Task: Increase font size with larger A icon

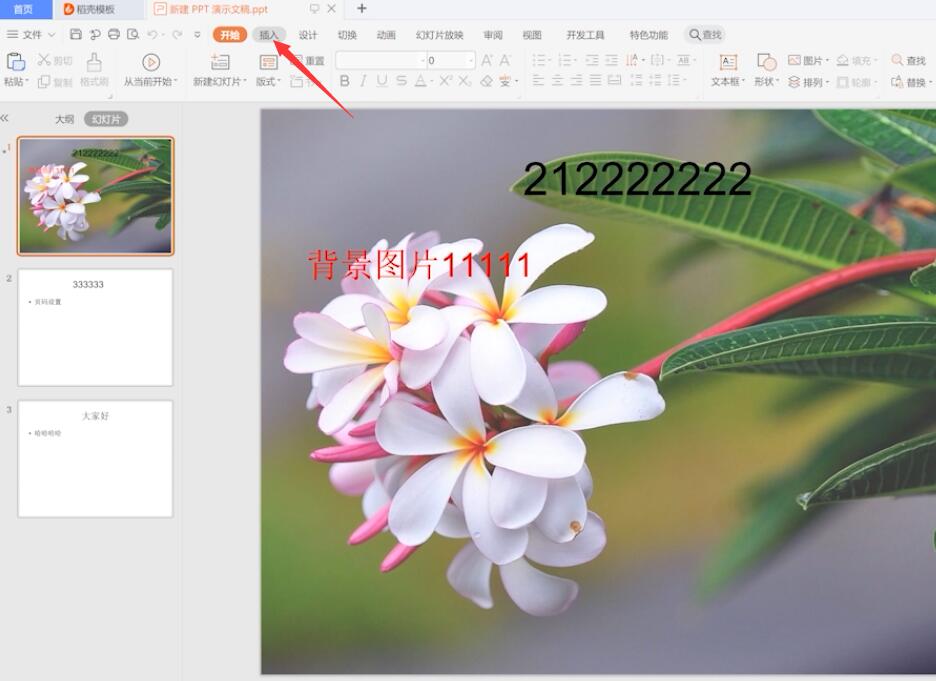Action: [x=487, y=60]
